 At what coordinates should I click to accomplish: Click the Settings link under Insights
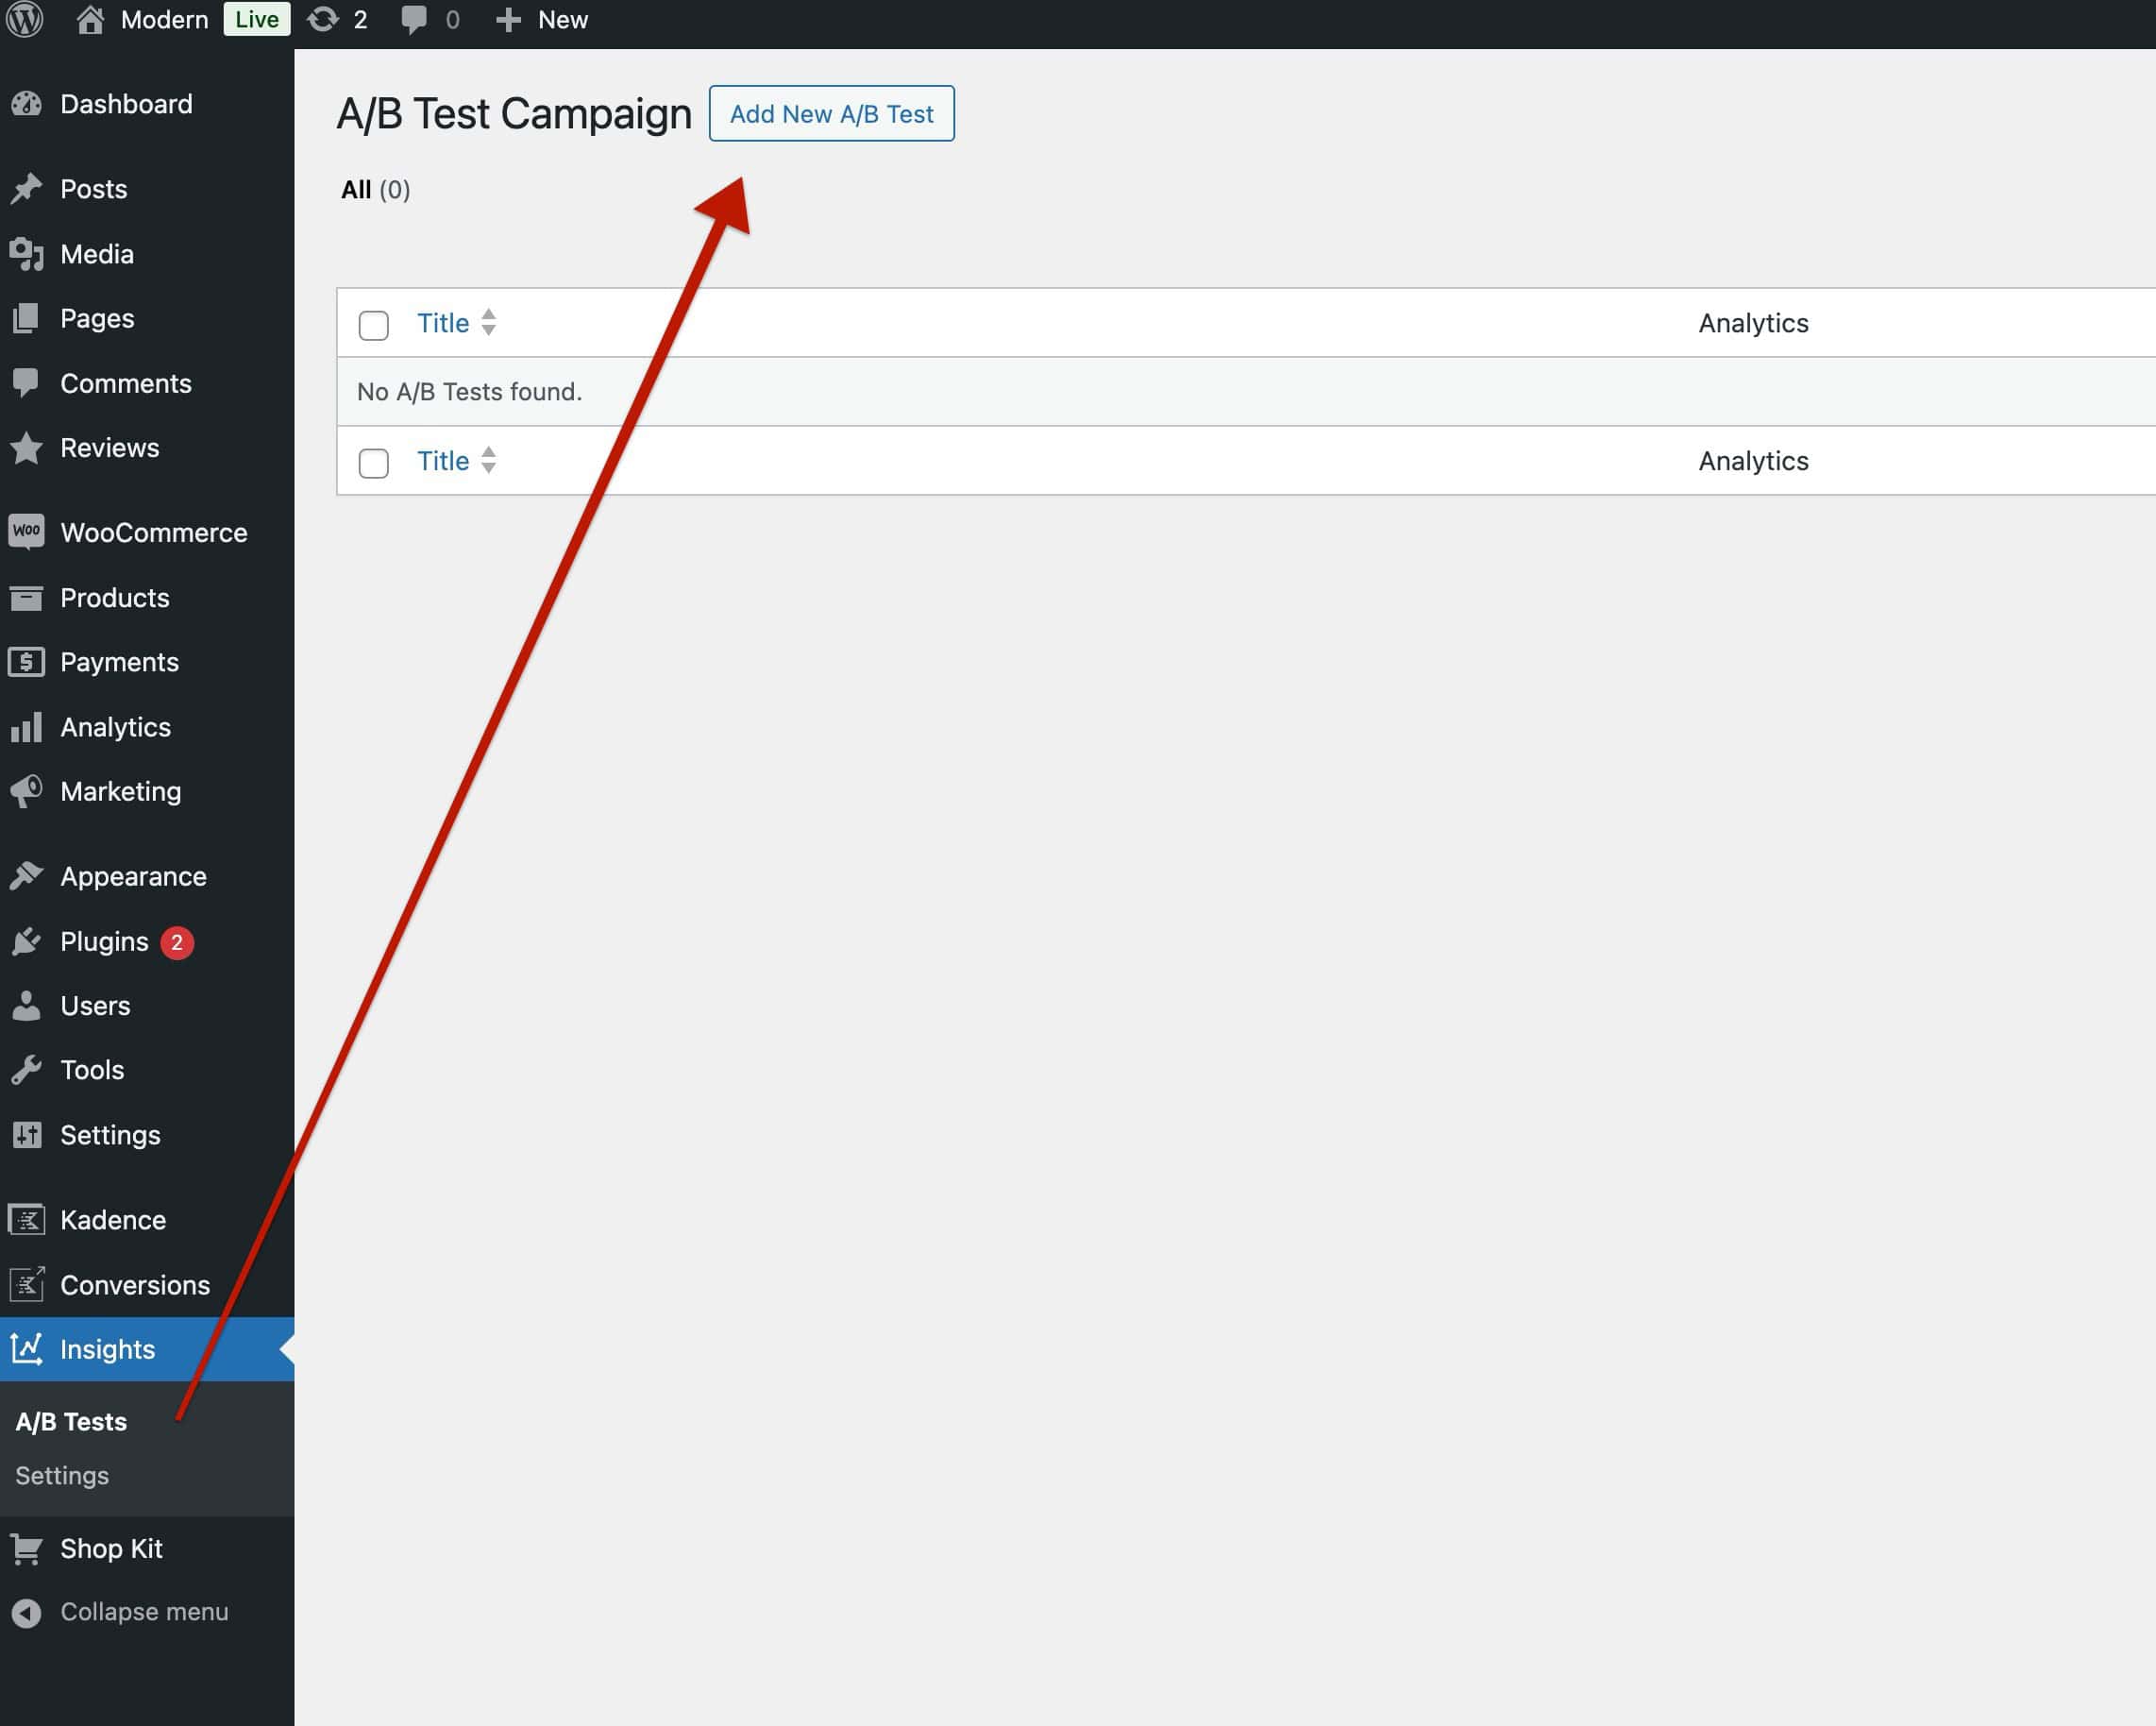[61, 1474]
